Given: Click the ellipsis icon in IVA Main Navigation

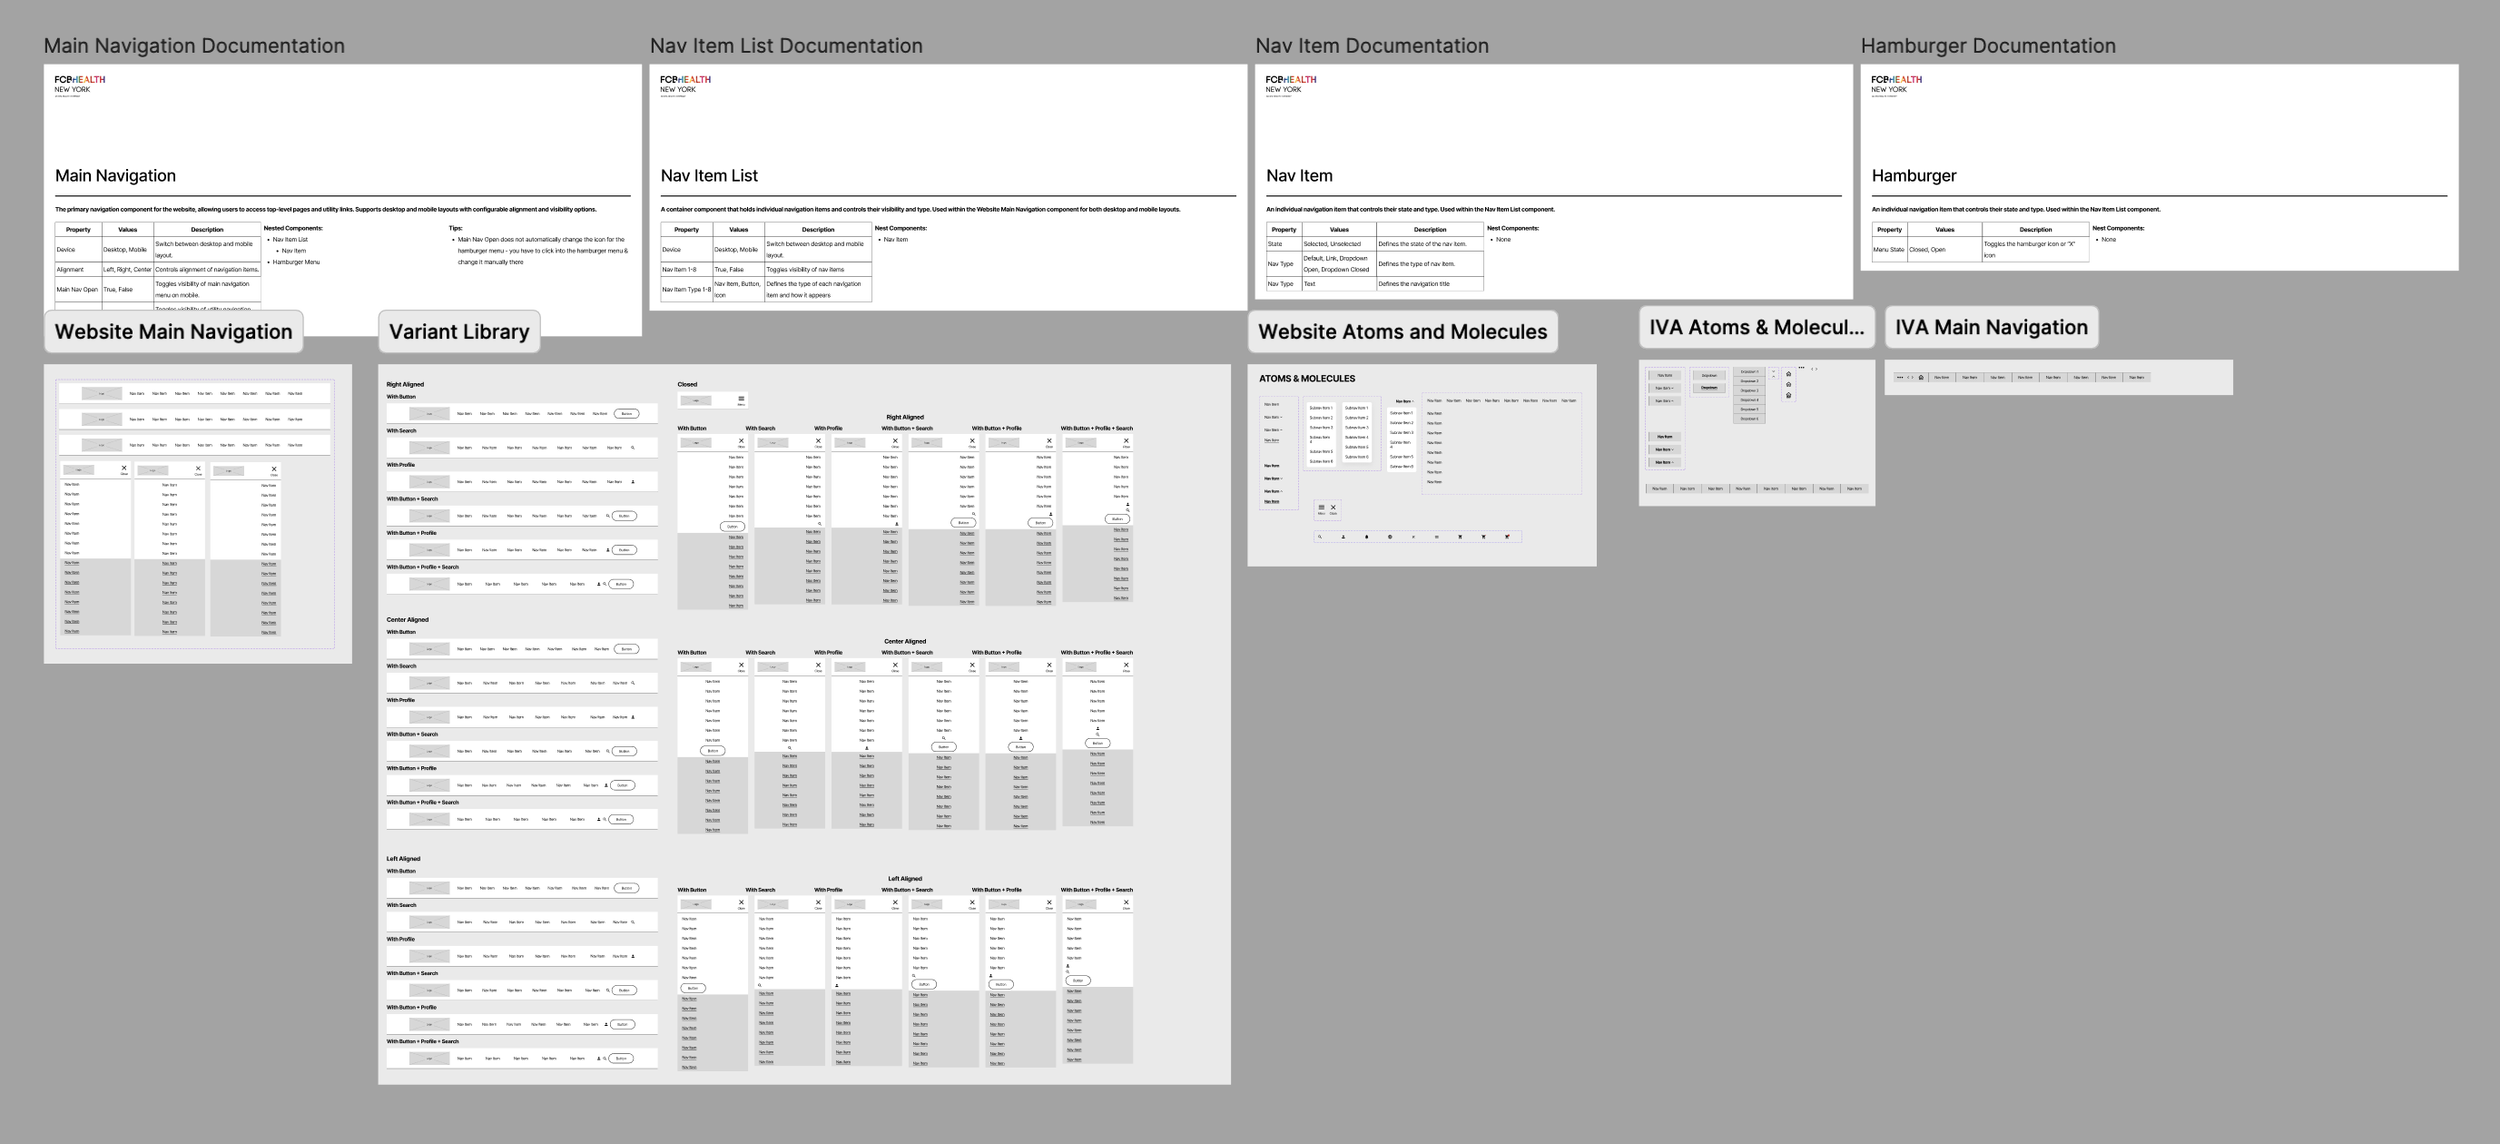Looking at the screenshot, I should 1900,377.
